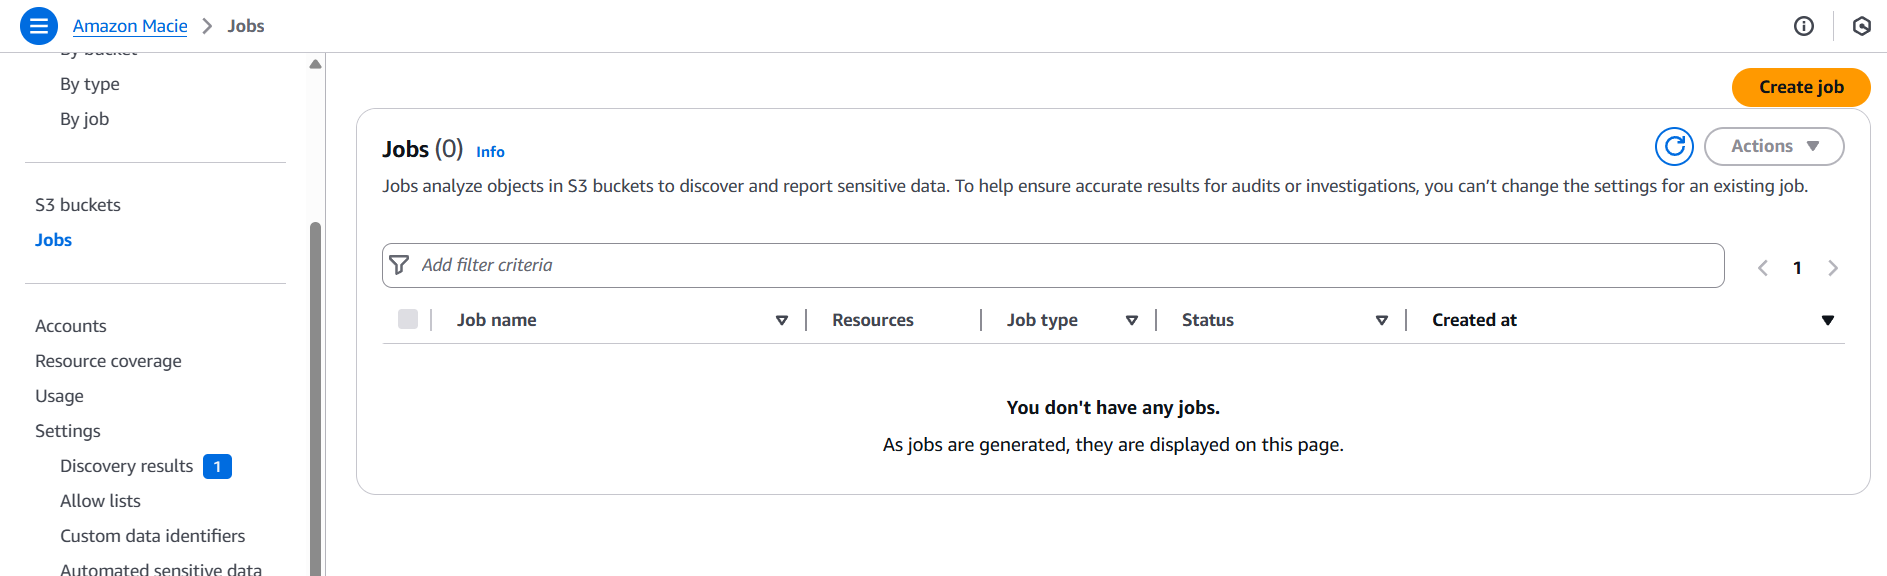Sort by Status column arrow
The height and width of the screenshot is (576, 1887).
tap(1382, 320)
